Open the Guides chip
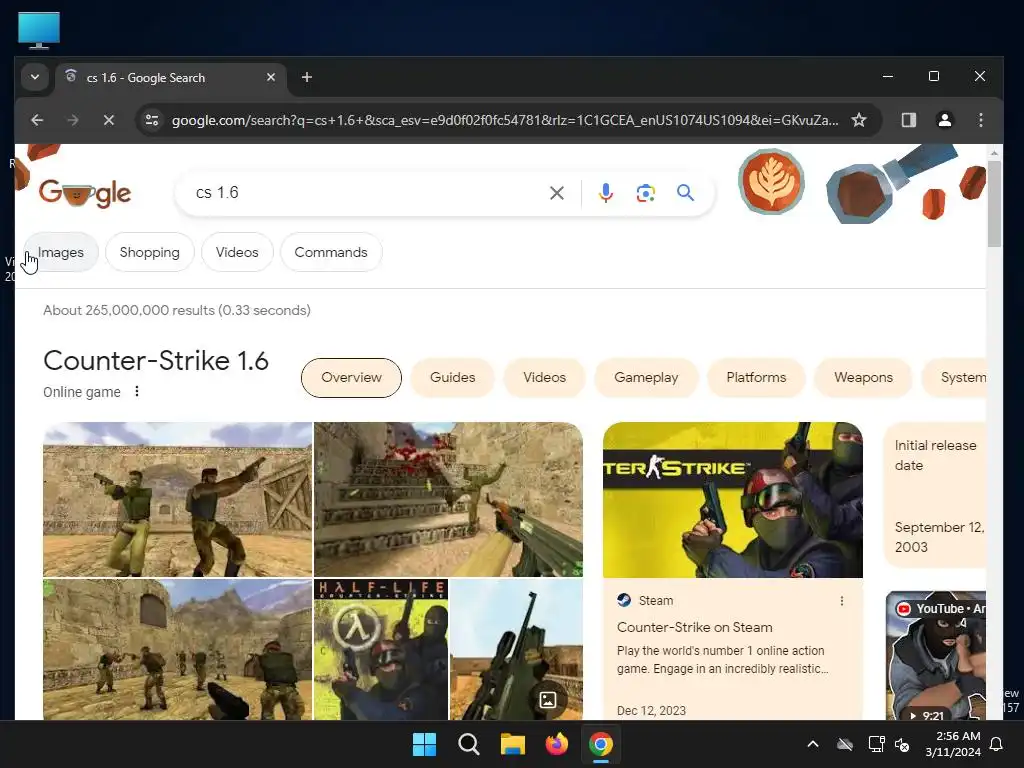This screenshot has height=768, width=1024. click(x=453, y=377)
